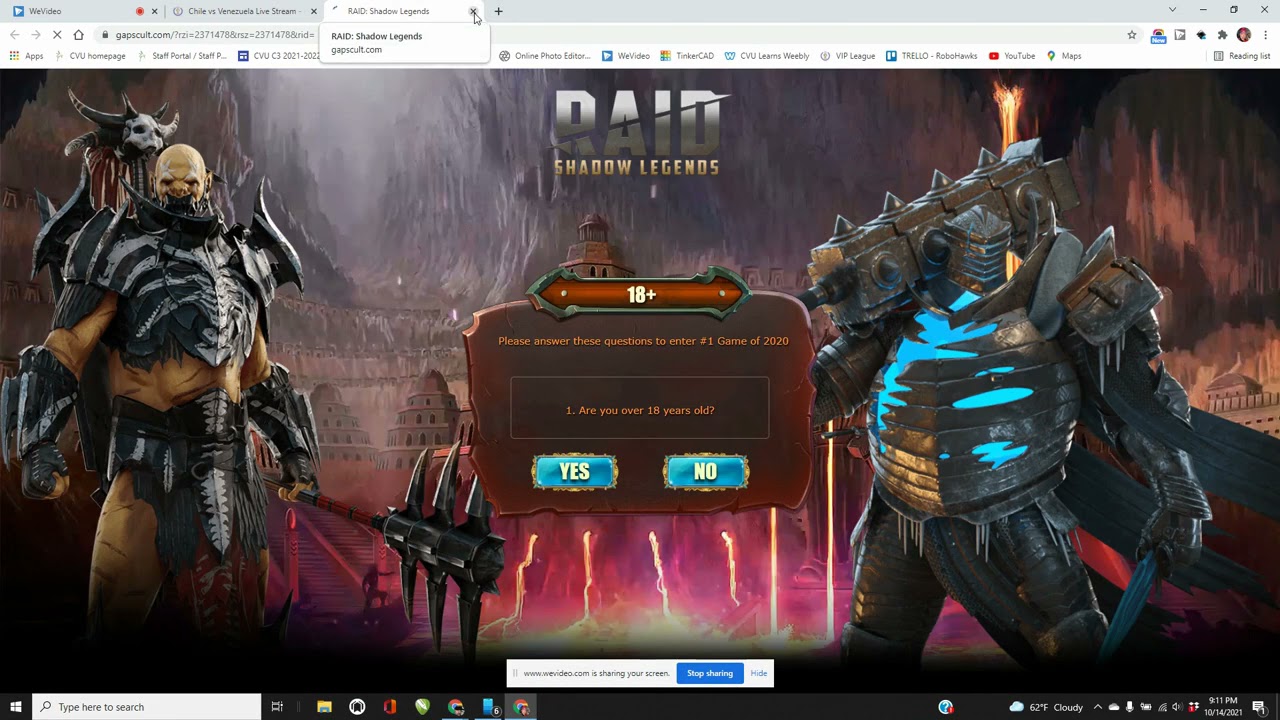Open the Get Help icon on the taskbar
Screen dimensions: 1280x720
point(945,707)
